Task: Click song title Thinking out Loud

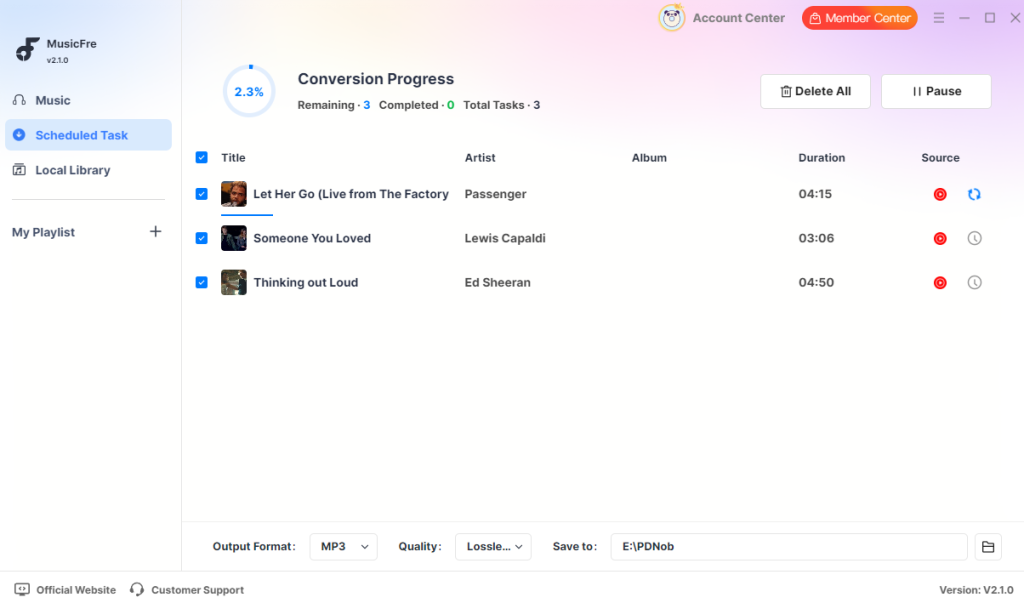Action: tap(306, 282)
